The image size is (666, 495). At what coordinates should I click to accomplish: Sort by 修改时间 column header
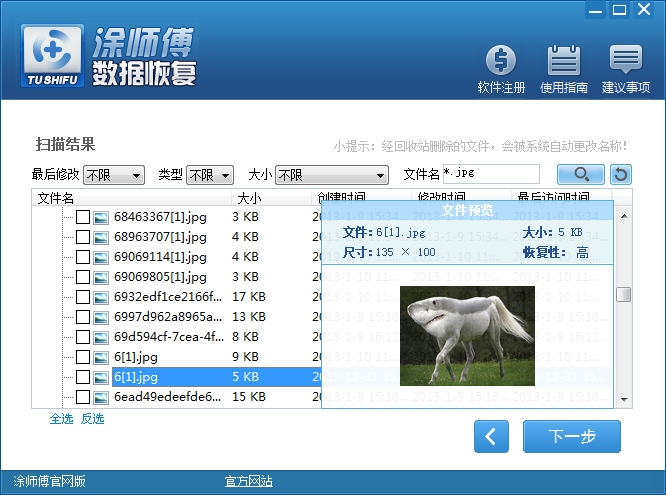[x=461, y=195]
